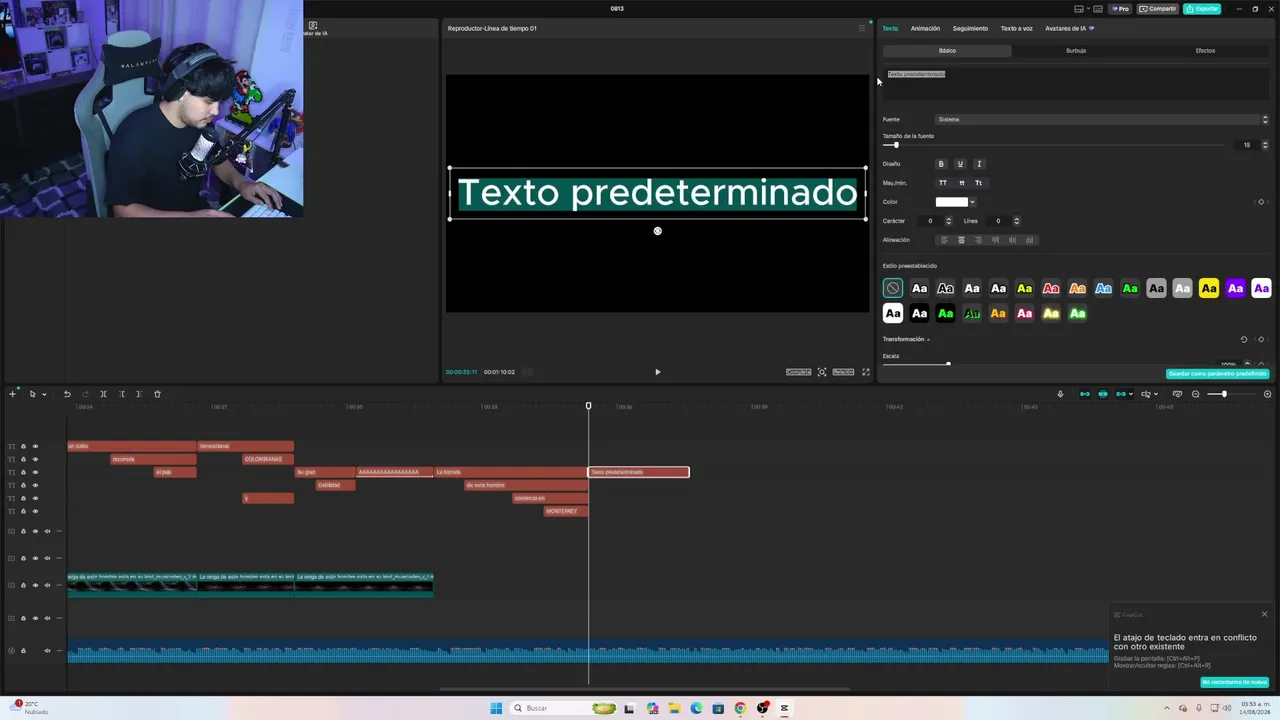Viewport: 1280px width, 720px height.
Task: Click the white text color swatch
Action: pyautogui.click(x=951, y=202)
